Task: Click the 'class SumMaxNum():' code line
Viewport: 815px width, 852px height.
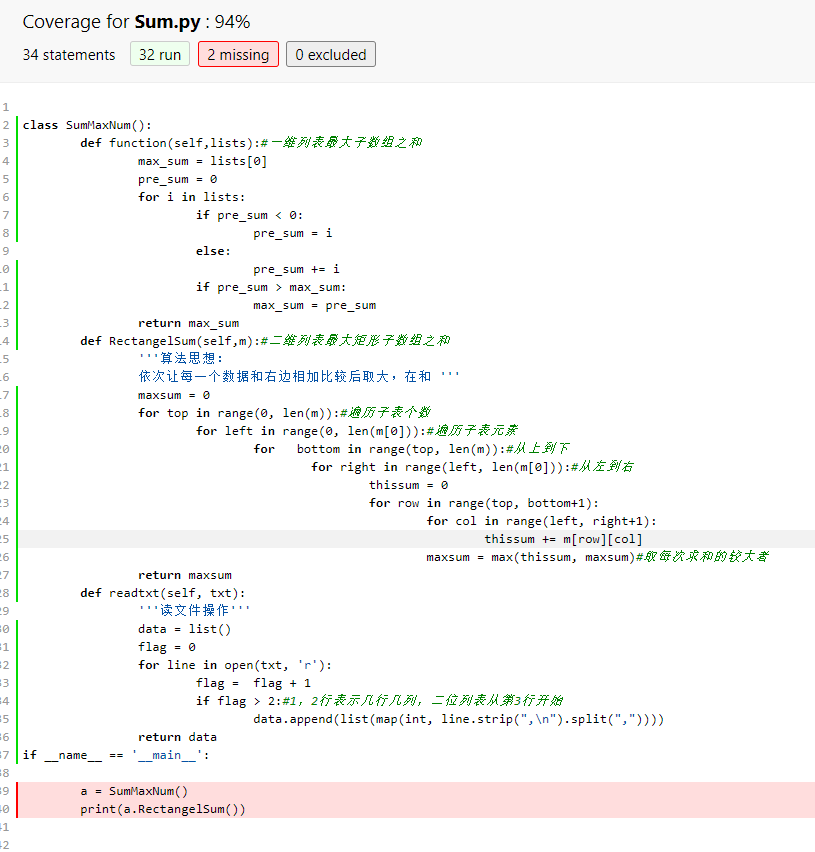Action: (87, 125)
